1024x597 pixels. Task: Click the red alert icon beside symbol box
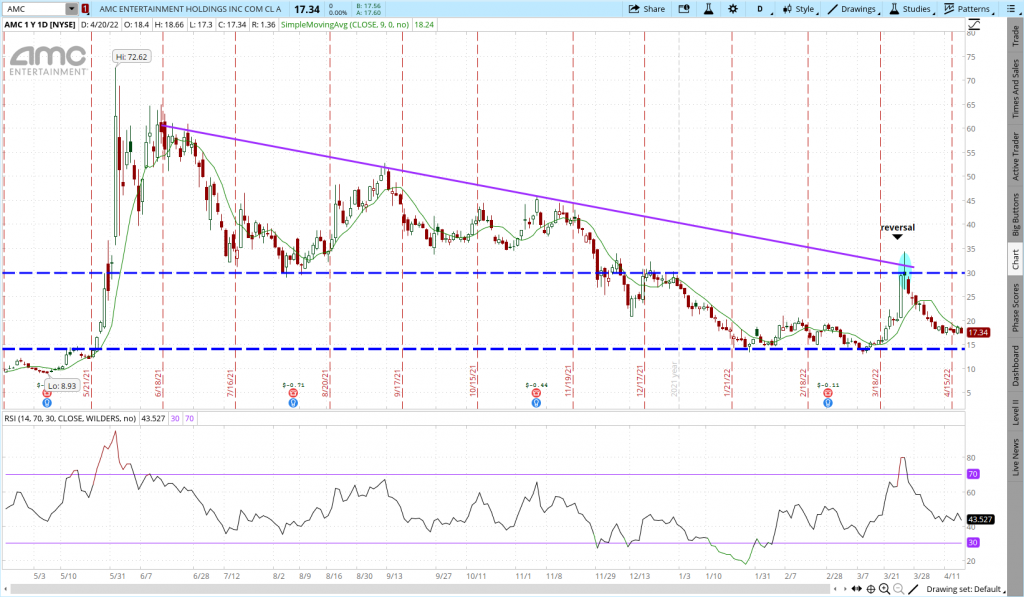coord(84,9)
